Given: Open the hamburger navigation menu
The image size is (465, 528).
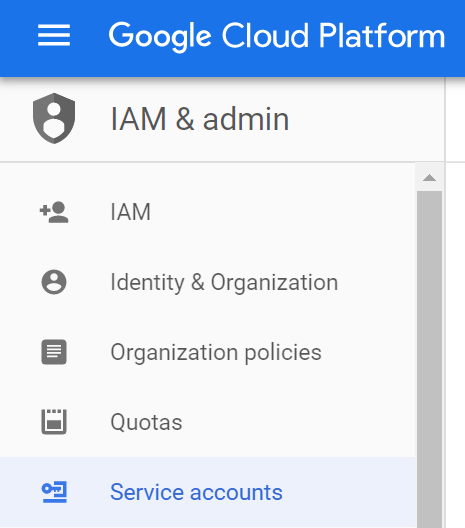Looking at the screenshot, I should (x=54, y=35).
